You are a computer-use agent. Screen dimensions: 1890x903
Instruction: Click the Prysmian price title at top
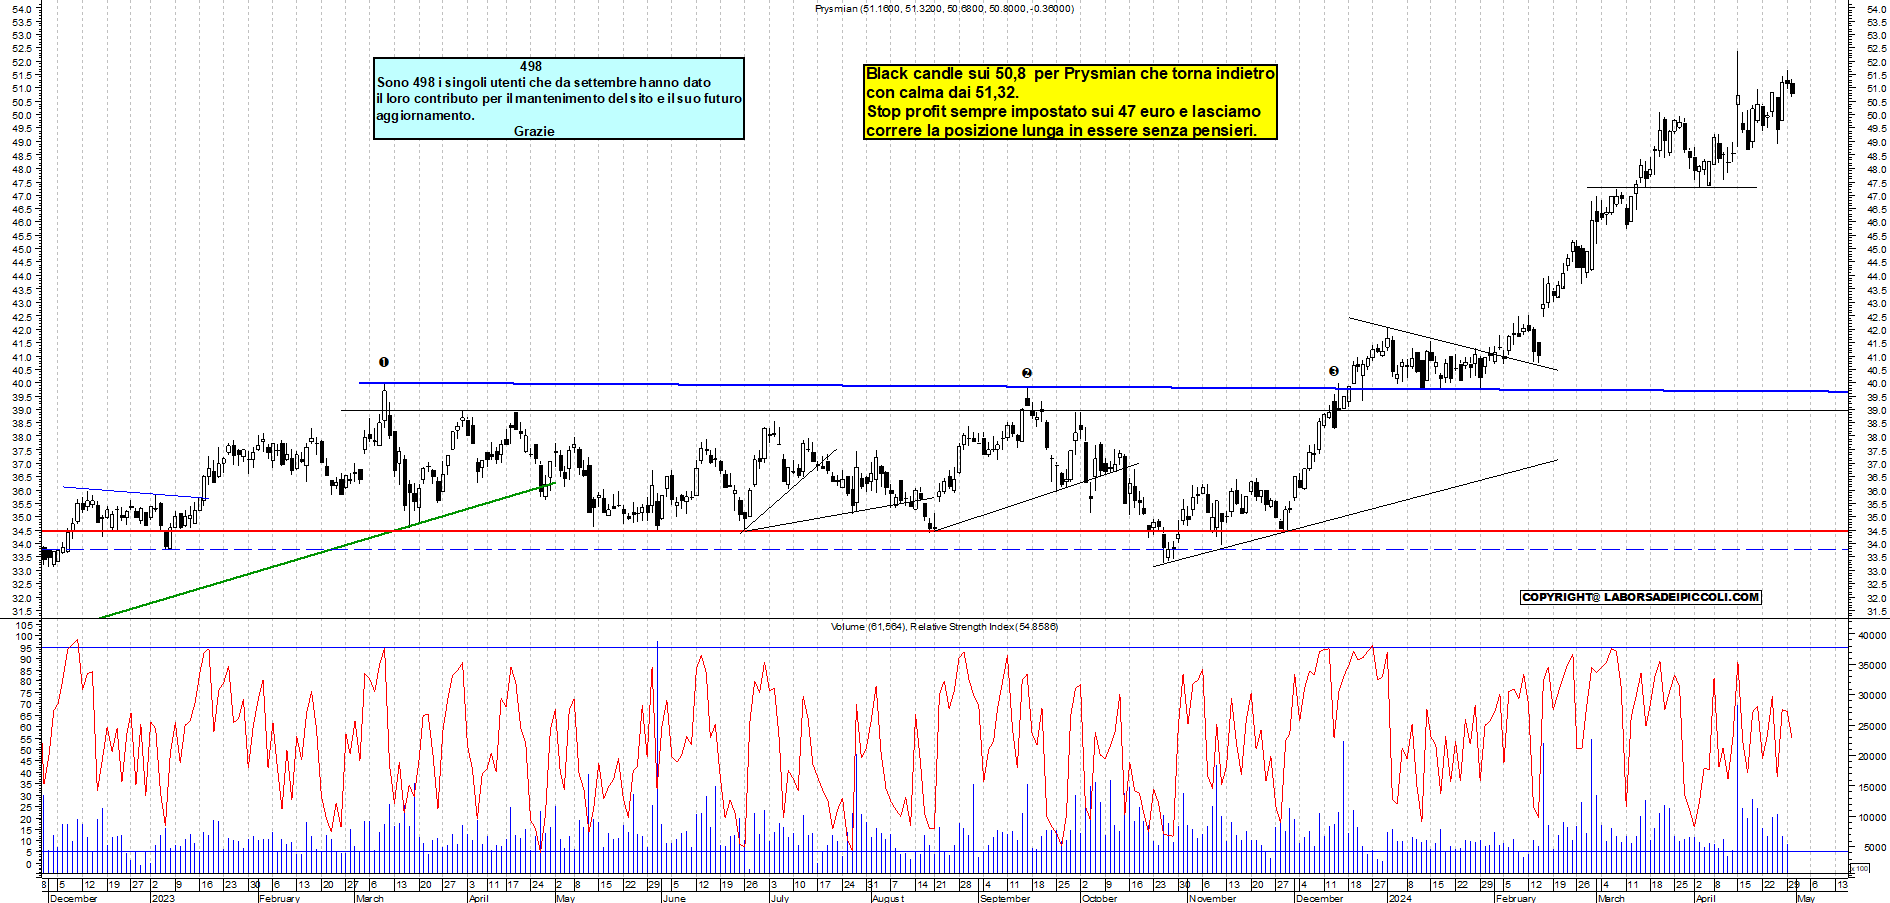[944, 9]
